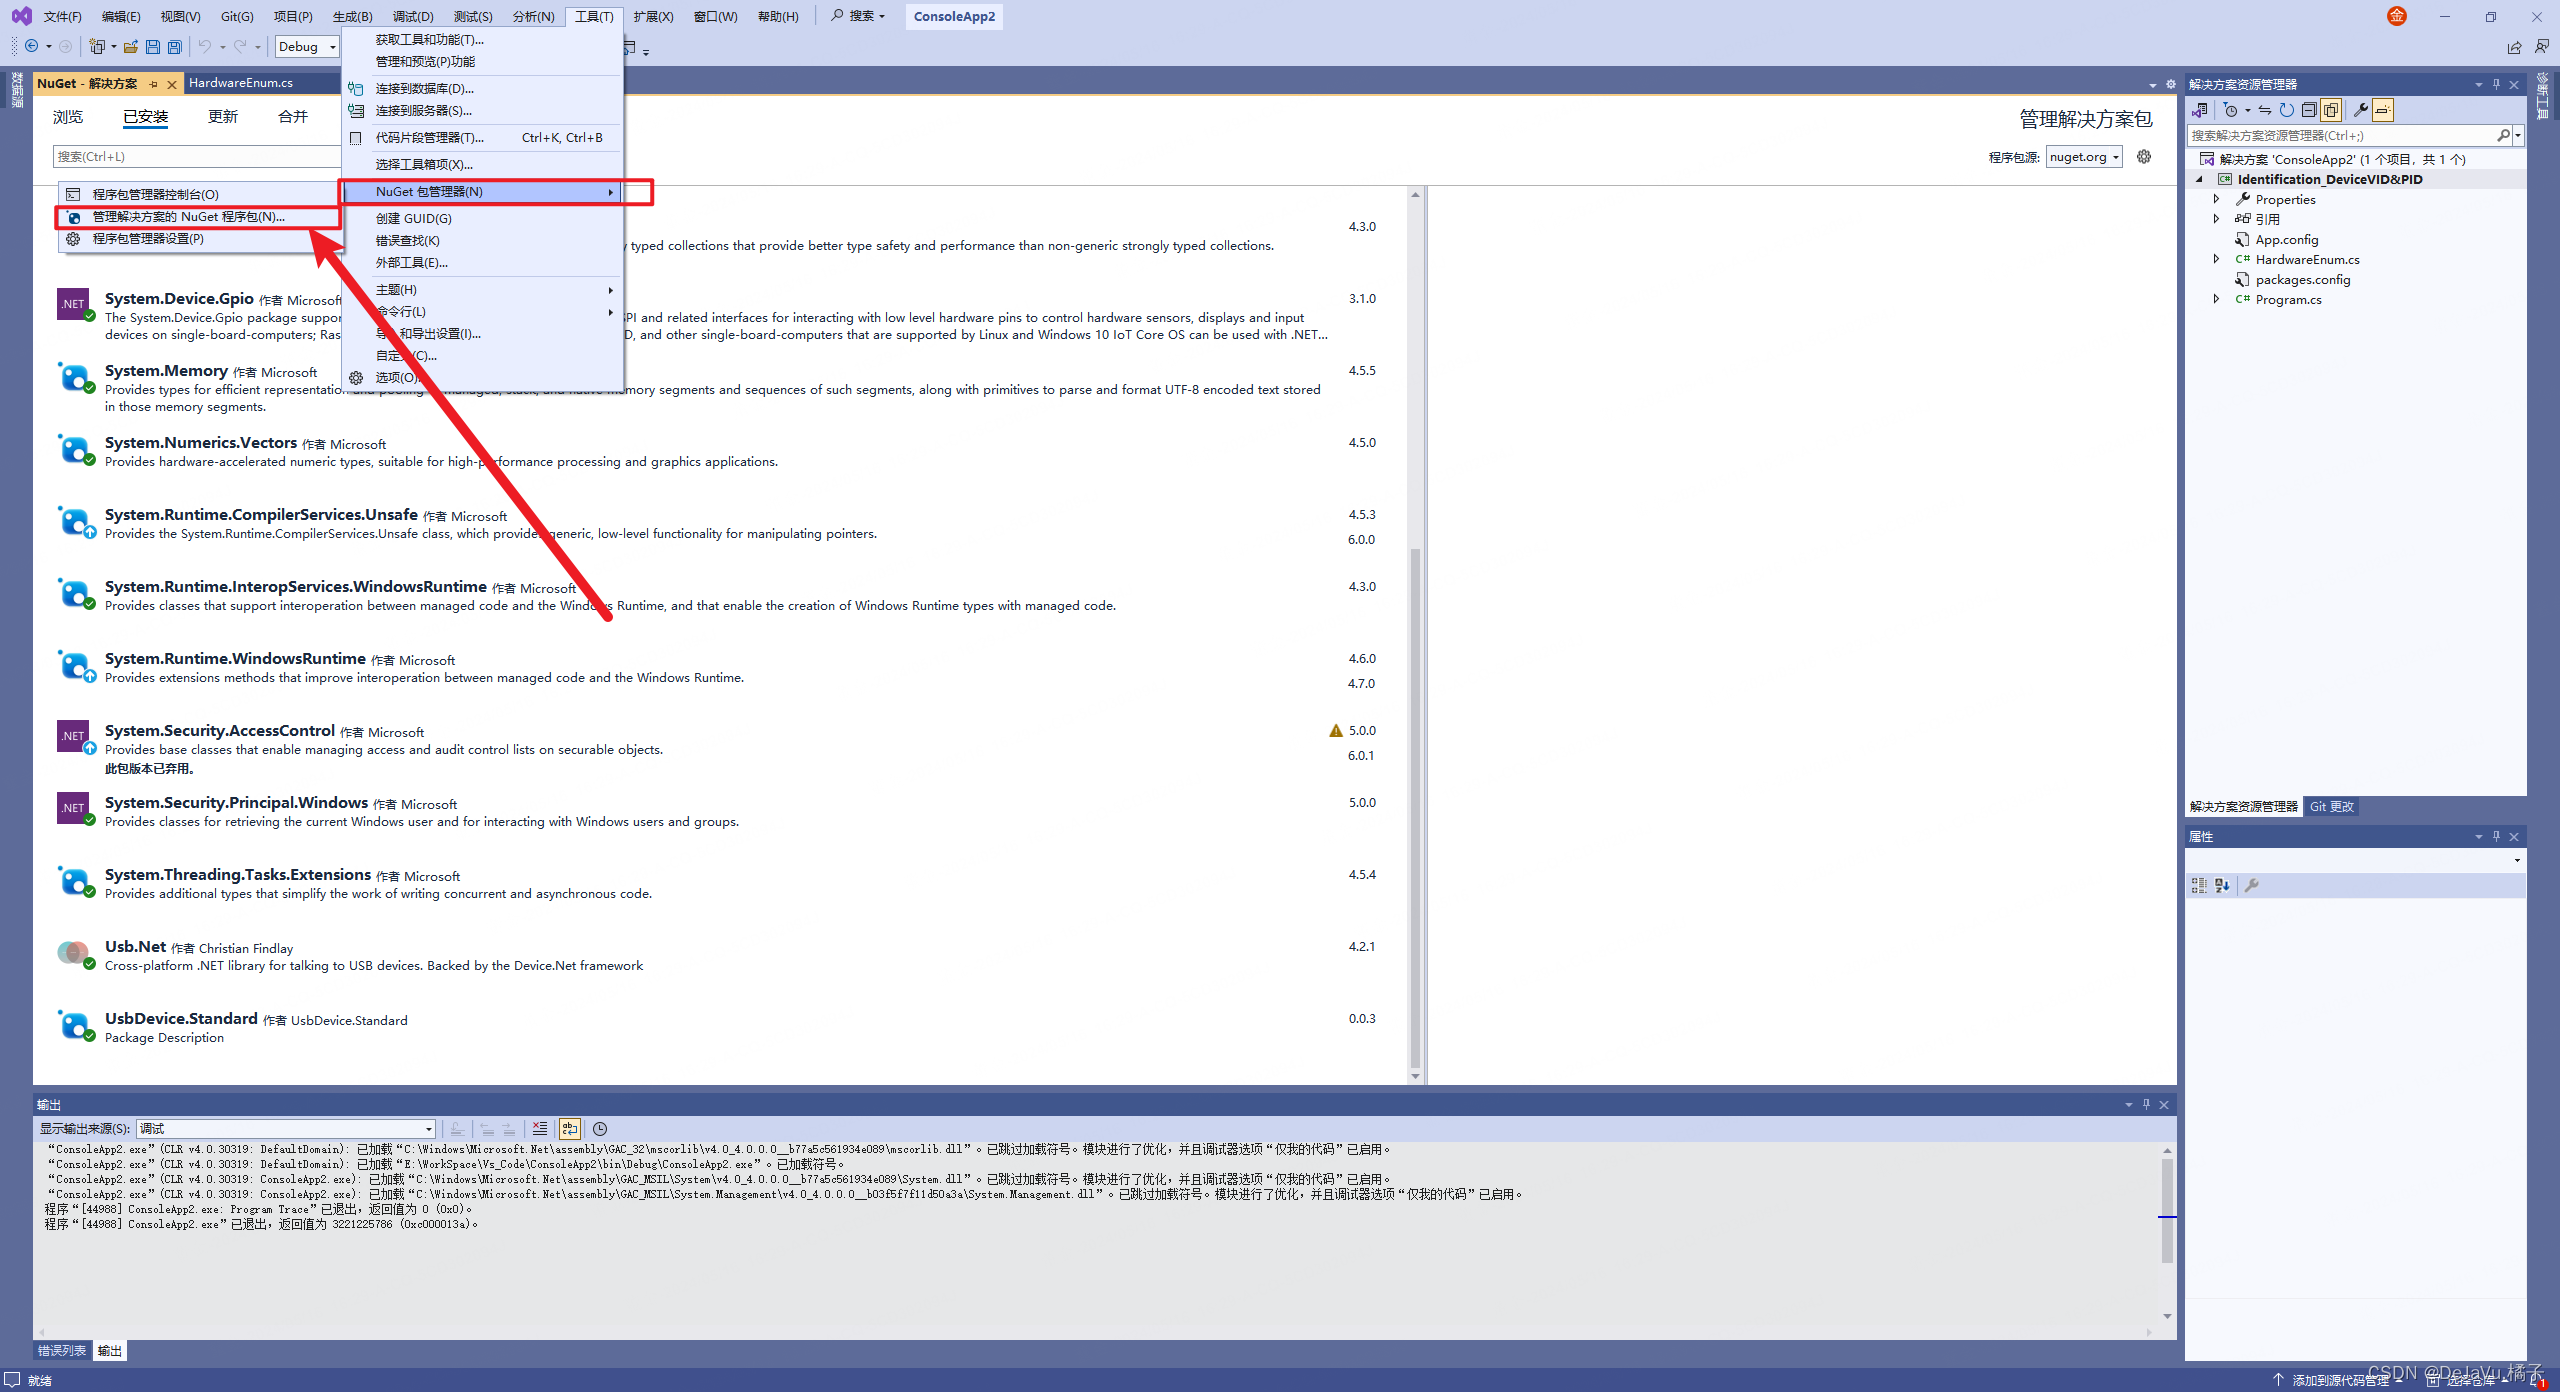Expand the HardwareEnum.cs tree node
Screen dimensions: 2560x1392
(2217, 259)
